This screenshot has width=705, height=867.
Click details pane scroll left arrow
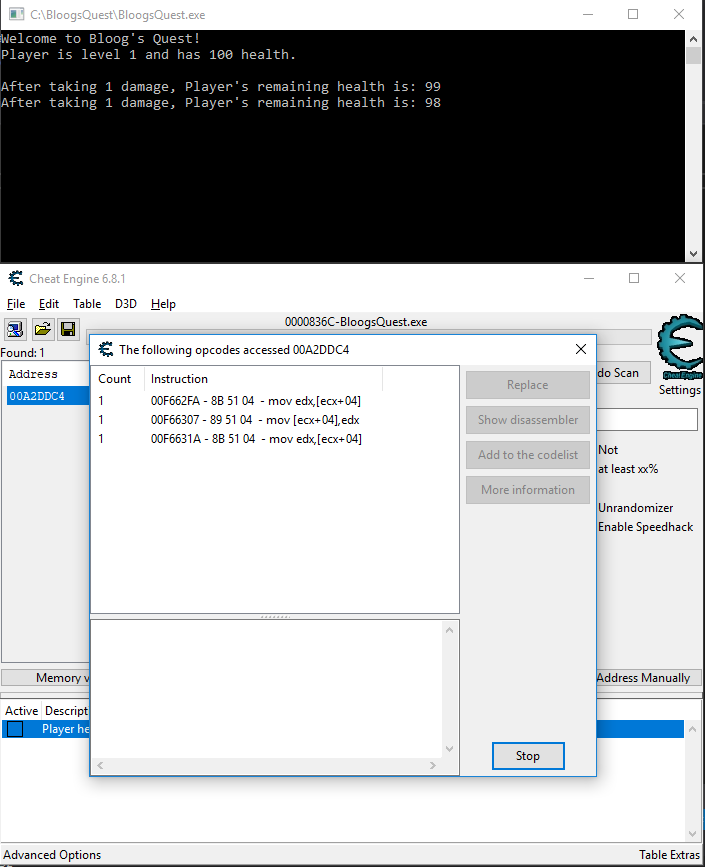click(100, 765)
